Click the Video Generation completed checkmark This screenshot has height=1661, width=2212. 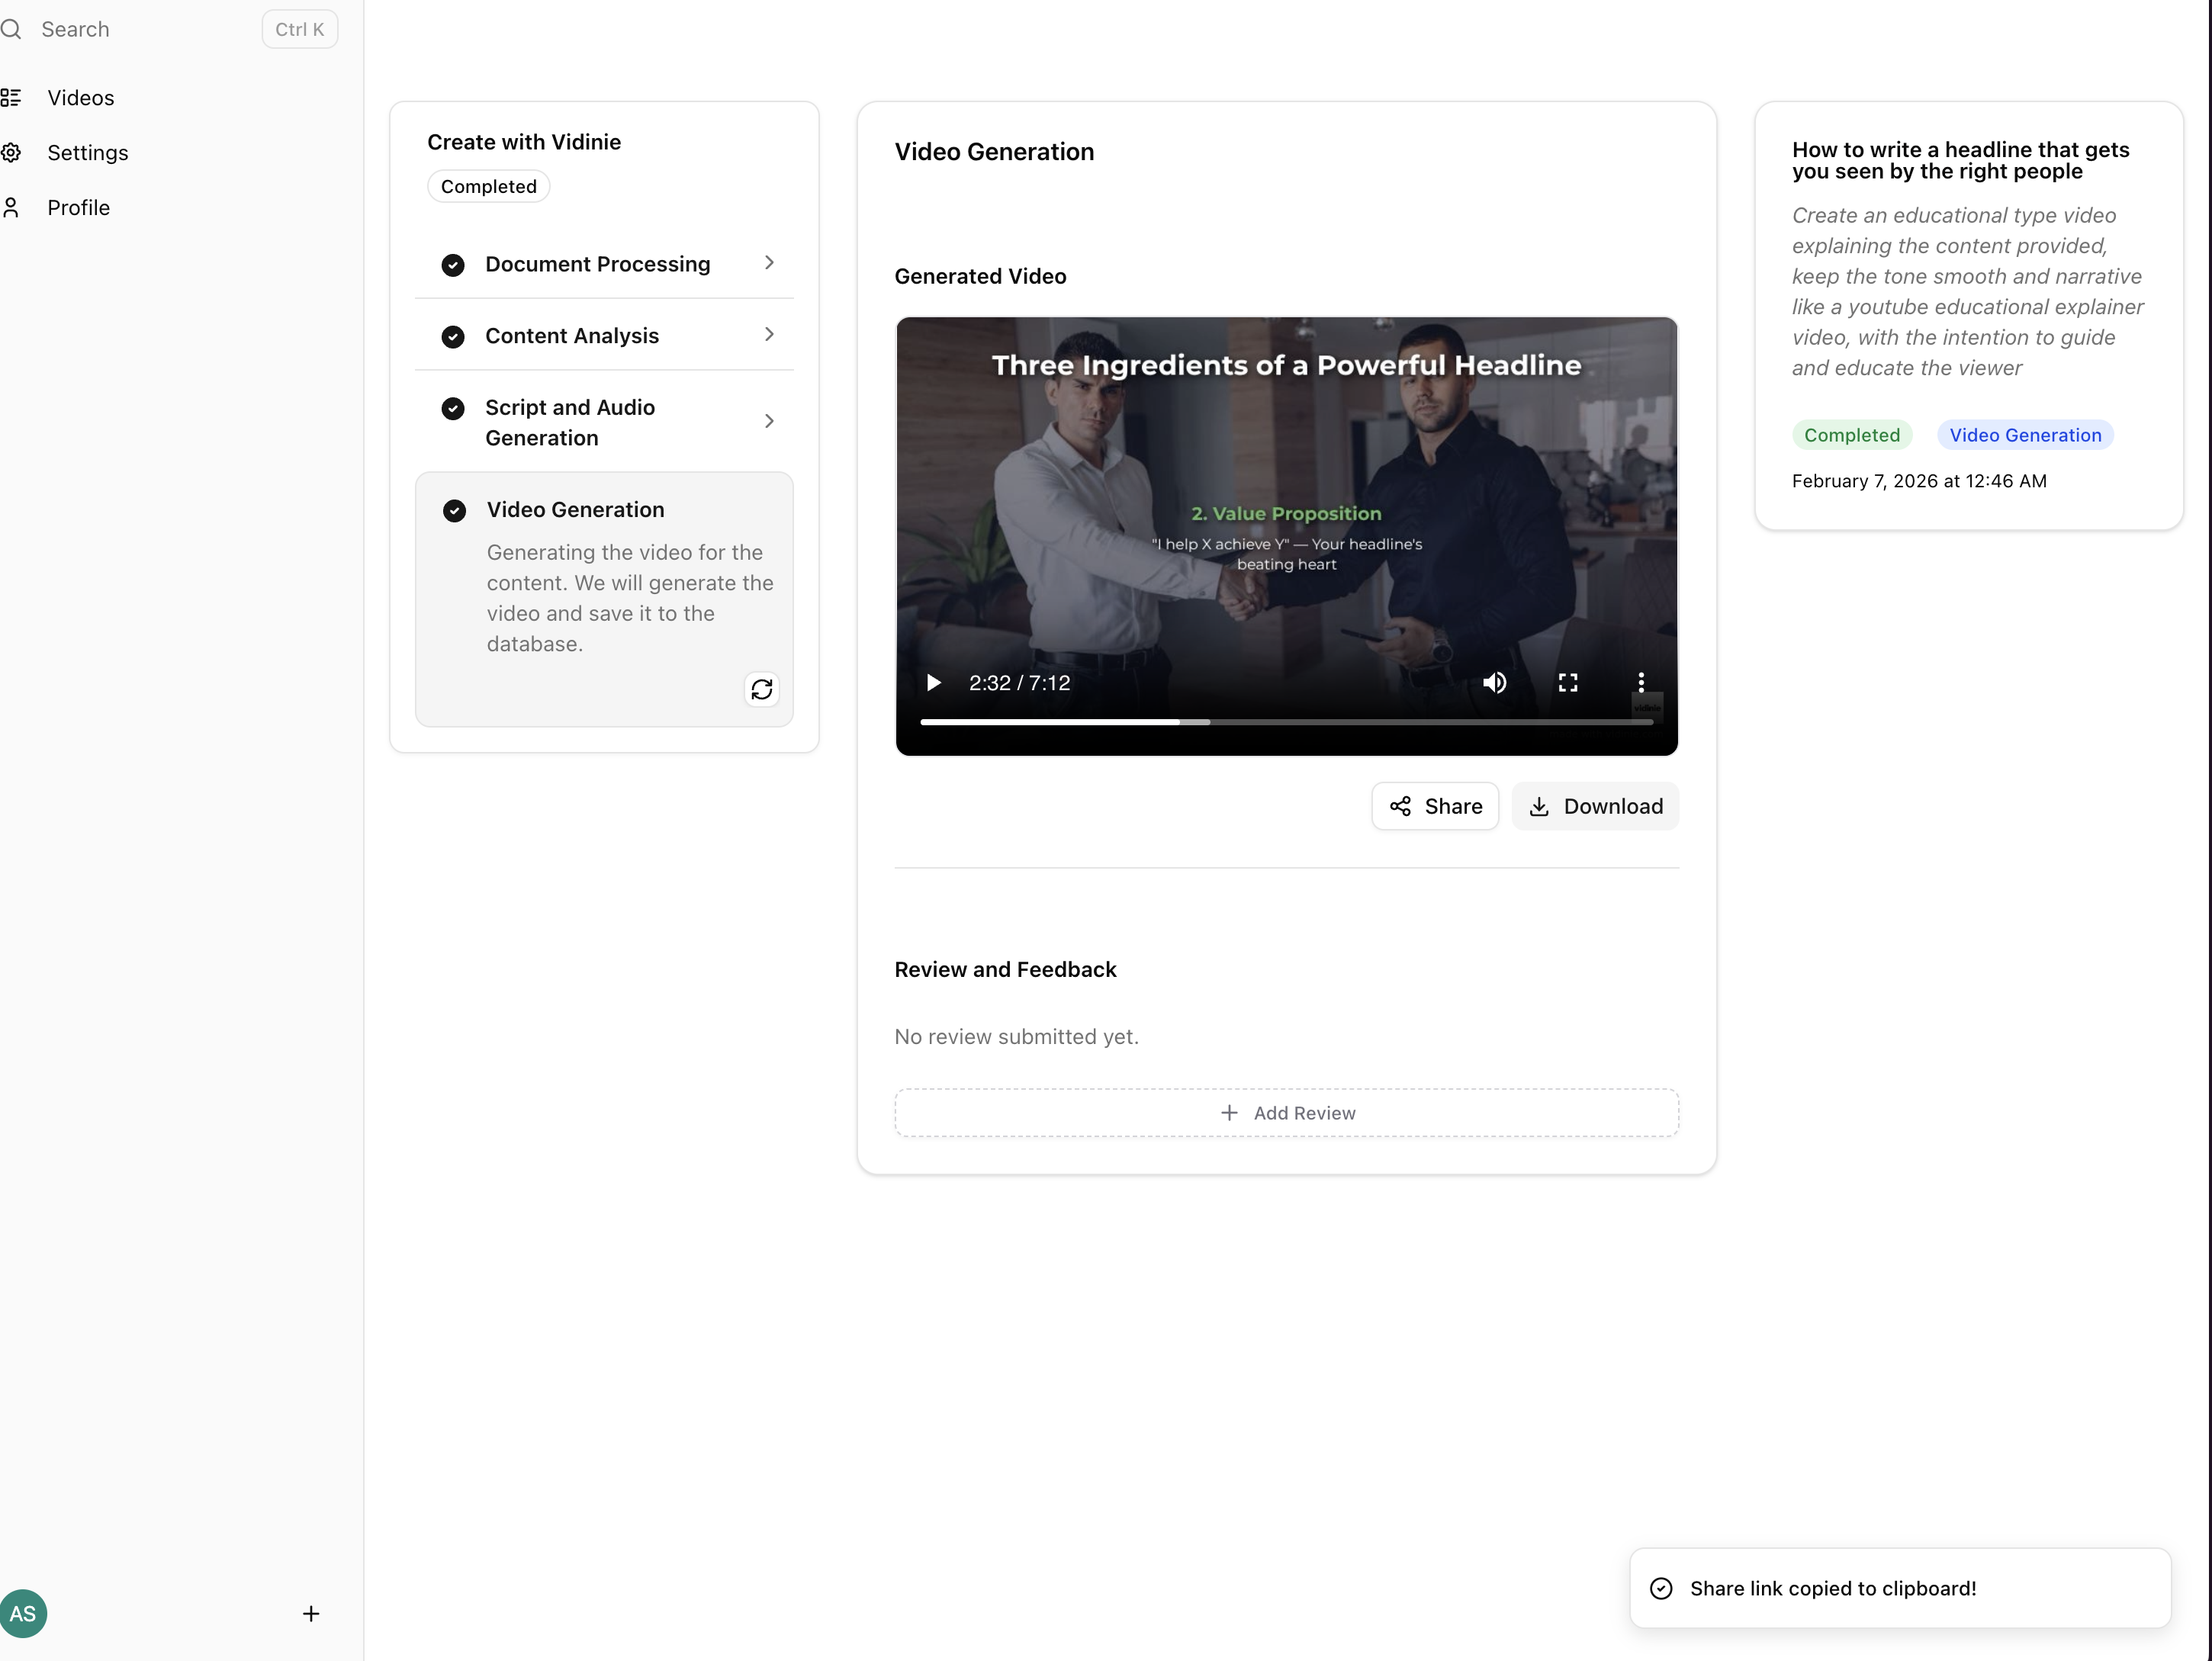pyautogui.click(x=454, y=510)
